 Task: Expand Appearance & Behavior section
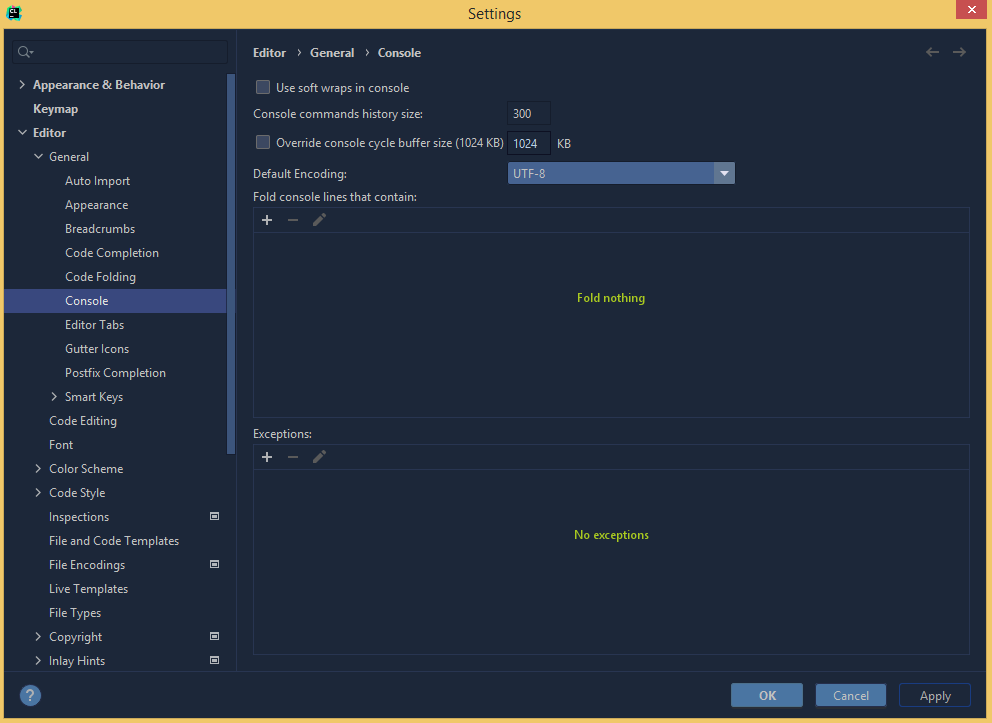pyautogui.click(x=22, y=85)
